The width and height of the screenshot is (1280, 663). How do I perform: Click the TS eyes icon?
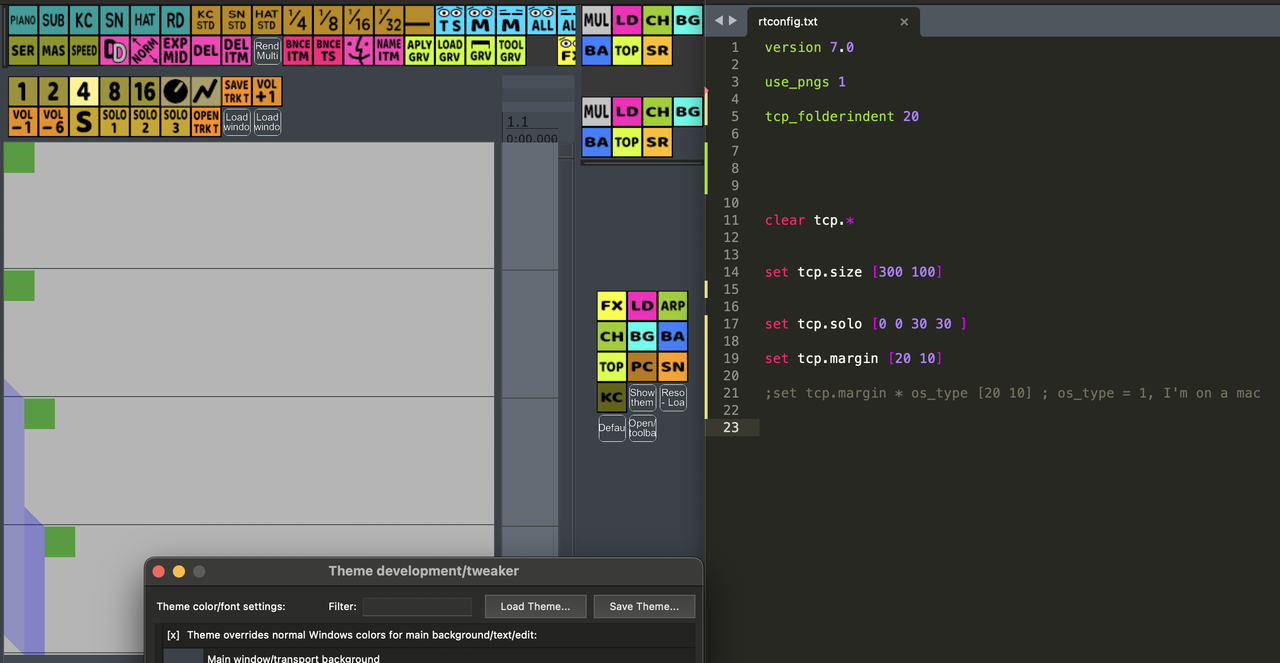point(450,20)
